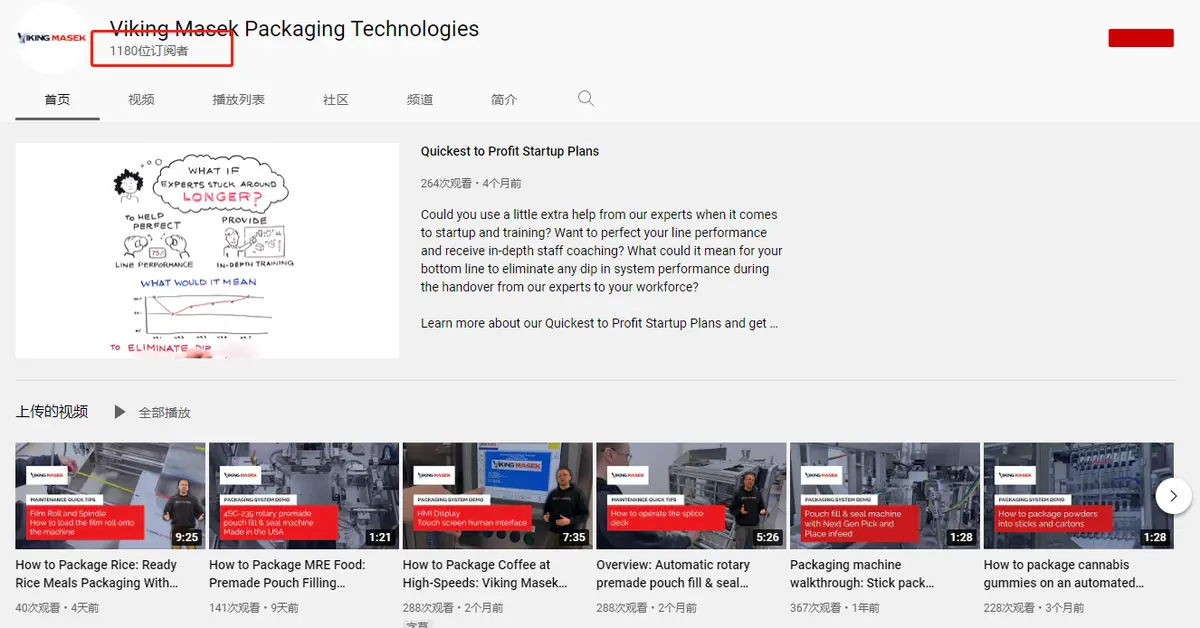The image size is (1200, 628).
Task: Open the automatic rotary premade pouch thumbnail
Action: [691, 496]
